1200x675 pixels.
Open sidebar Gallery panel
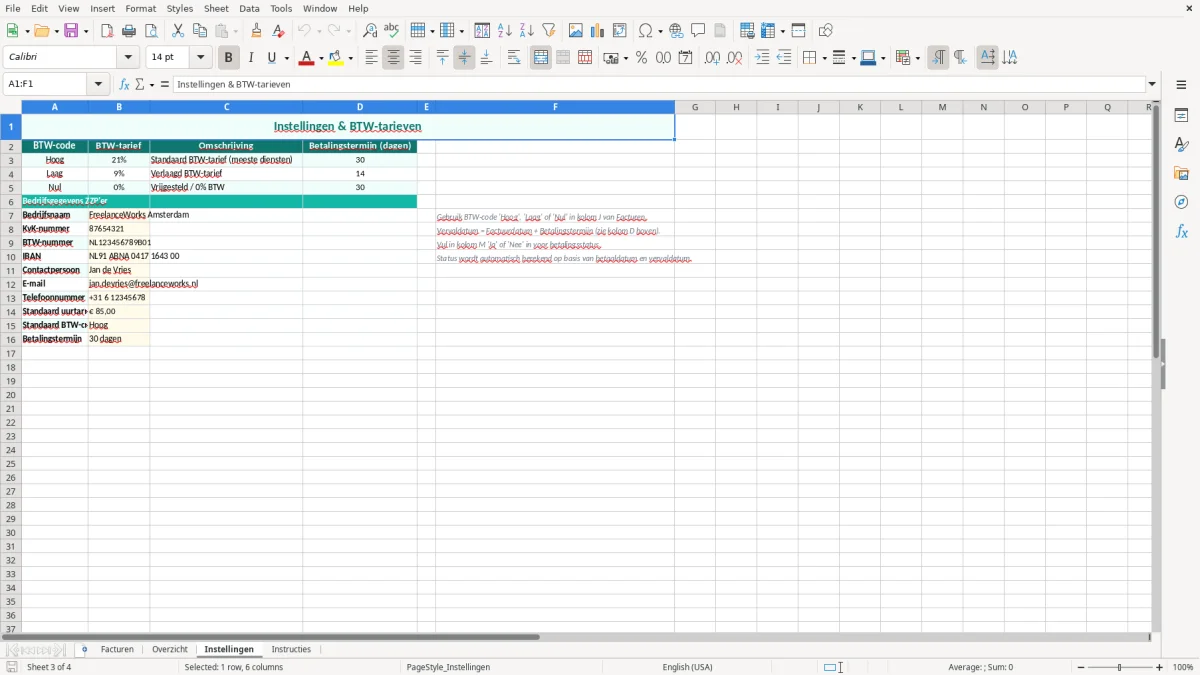1181,174
